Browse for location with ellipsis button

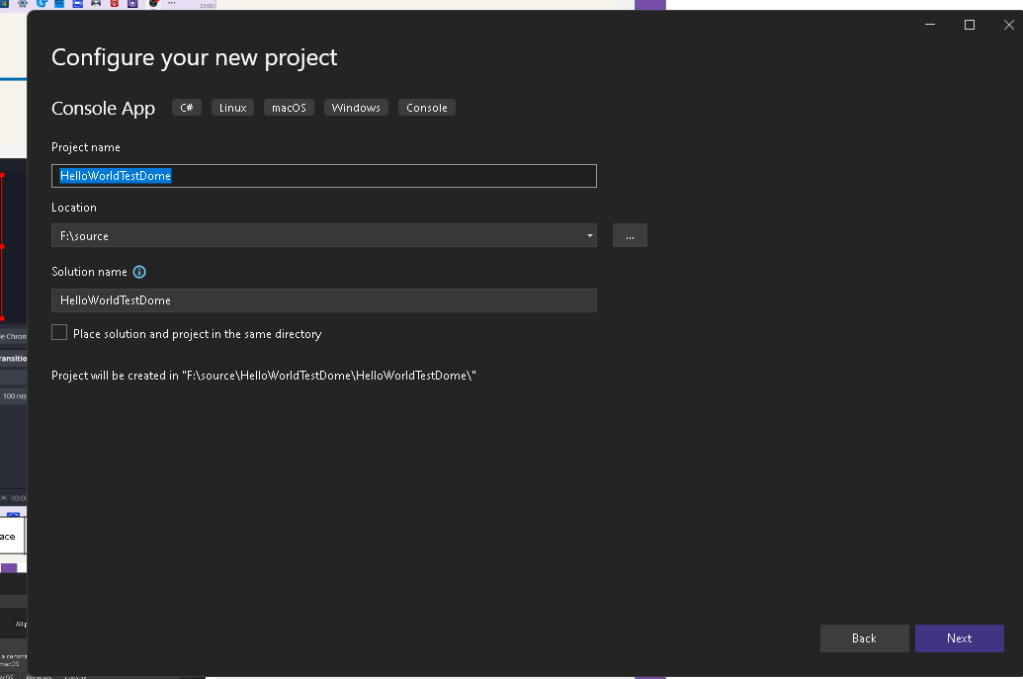point(630,235)
